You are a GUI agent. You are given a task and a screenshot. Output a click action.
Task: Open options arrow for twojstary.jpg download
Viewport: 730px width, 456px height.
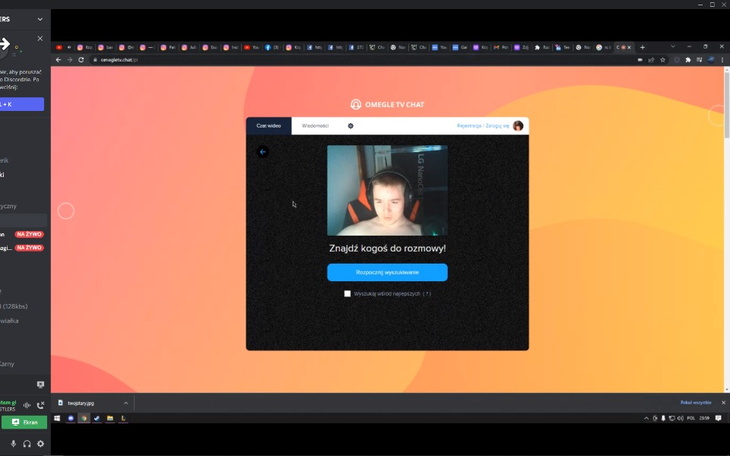(126, 403)
